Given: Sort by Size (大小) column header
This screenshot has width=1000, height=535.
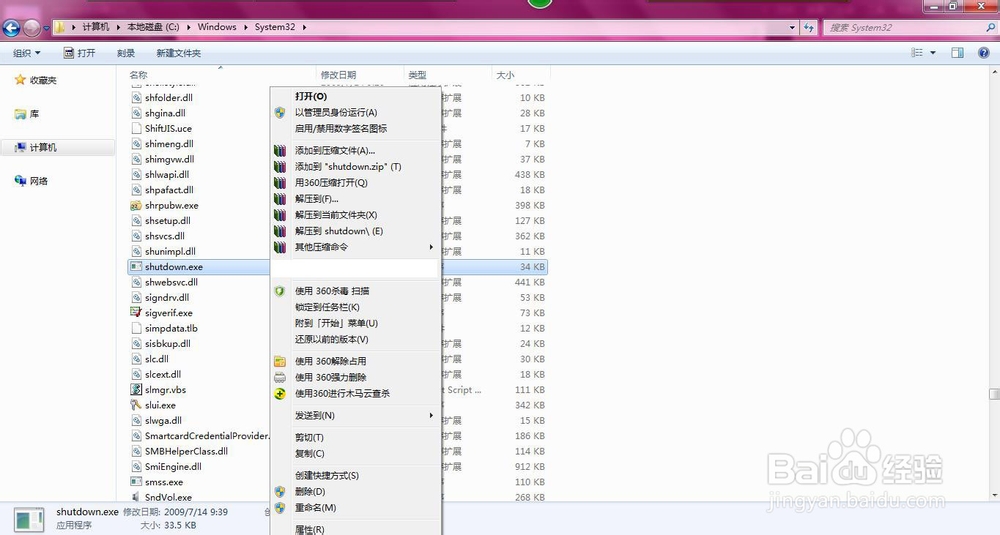Looking at the screenshot, I should (x=505, y=75).
